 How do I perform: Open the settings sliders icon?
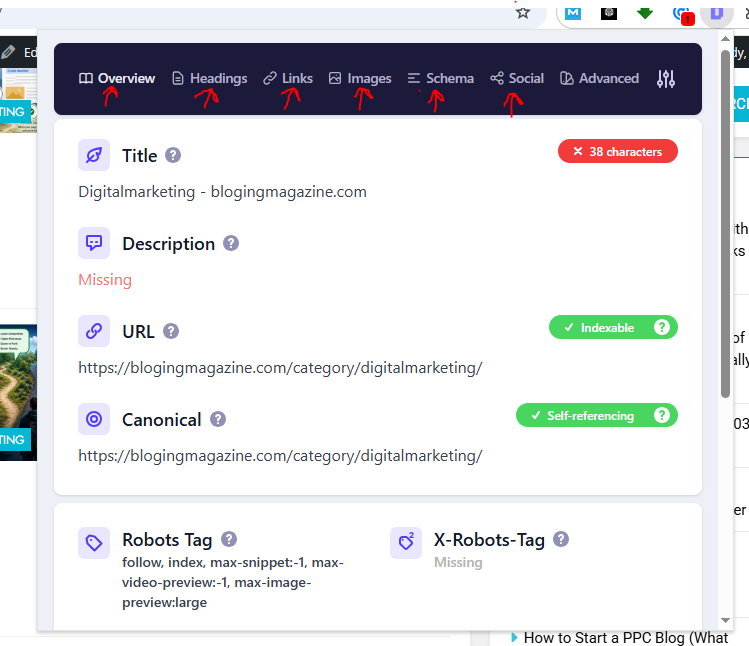tap(666, 79)
